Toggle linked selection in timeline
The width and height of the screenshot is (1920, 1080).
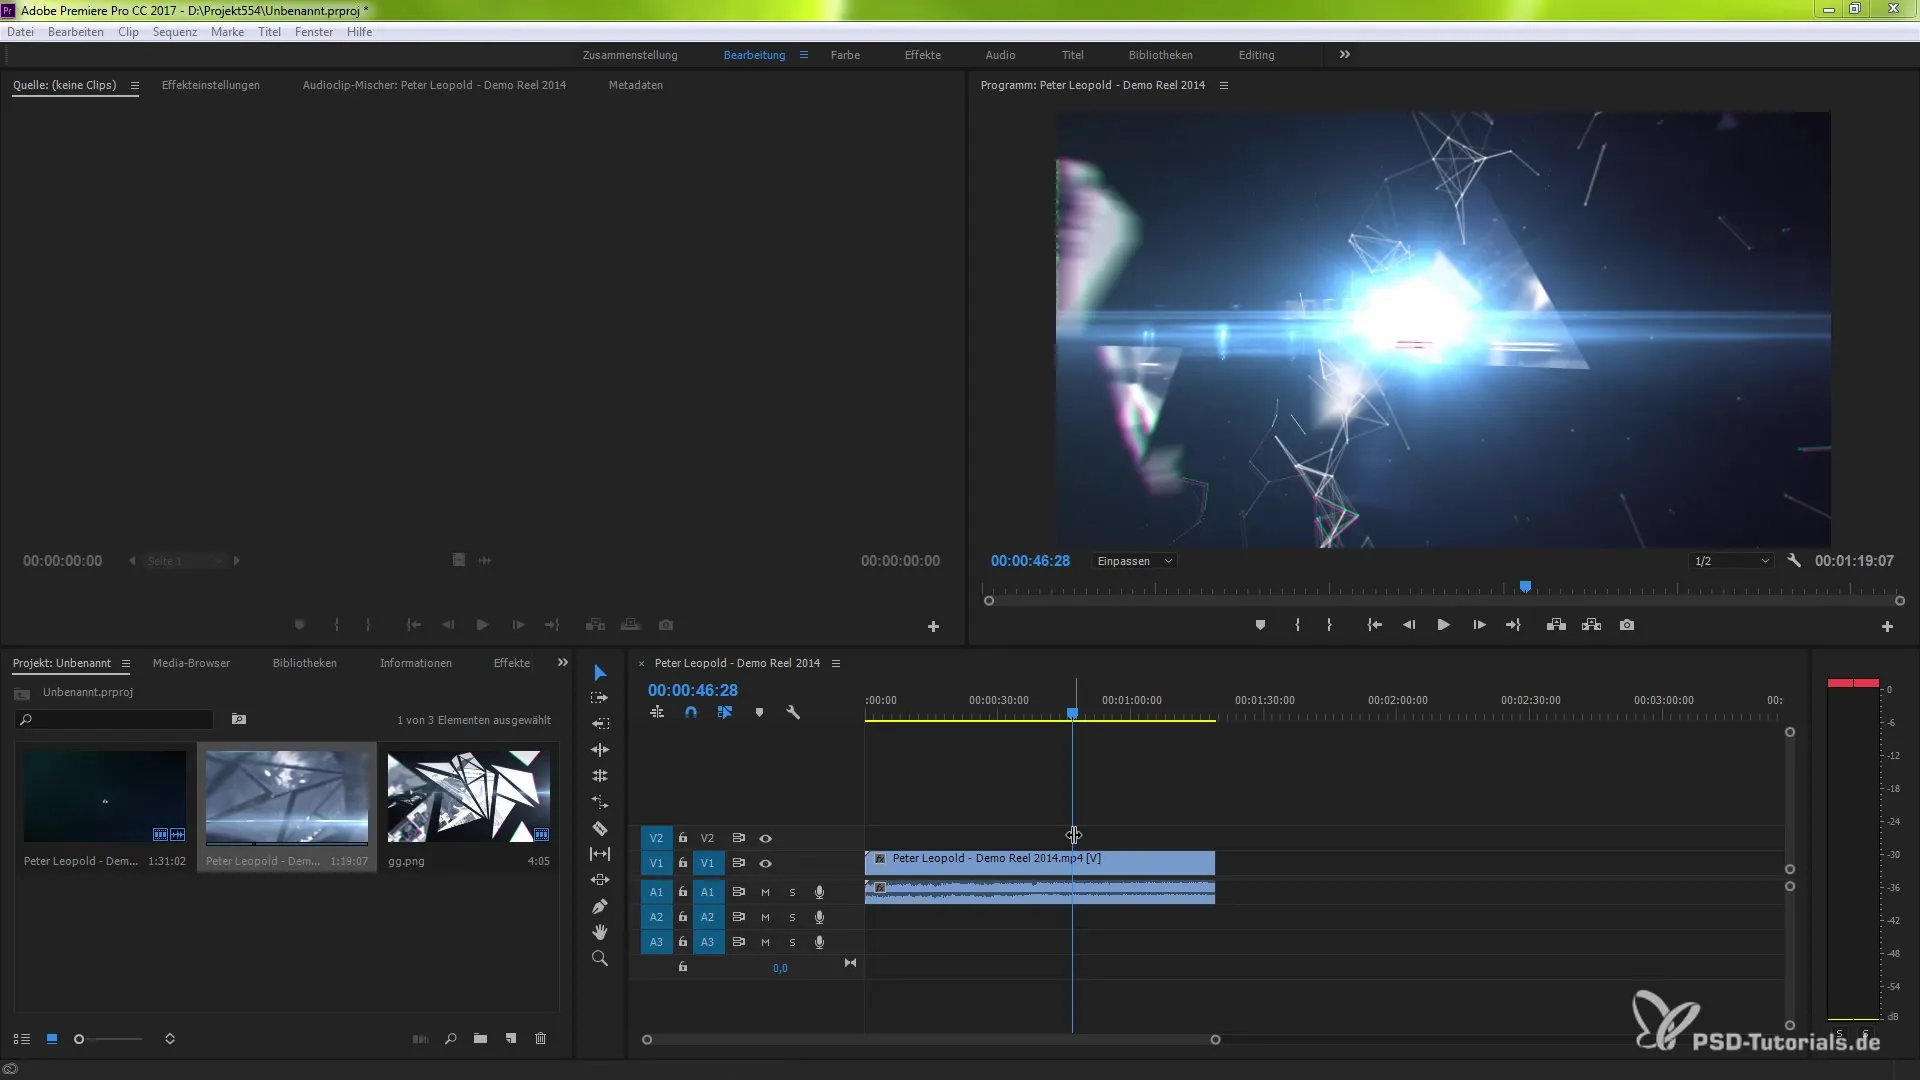pyautogui.click(x=725, y=713)
